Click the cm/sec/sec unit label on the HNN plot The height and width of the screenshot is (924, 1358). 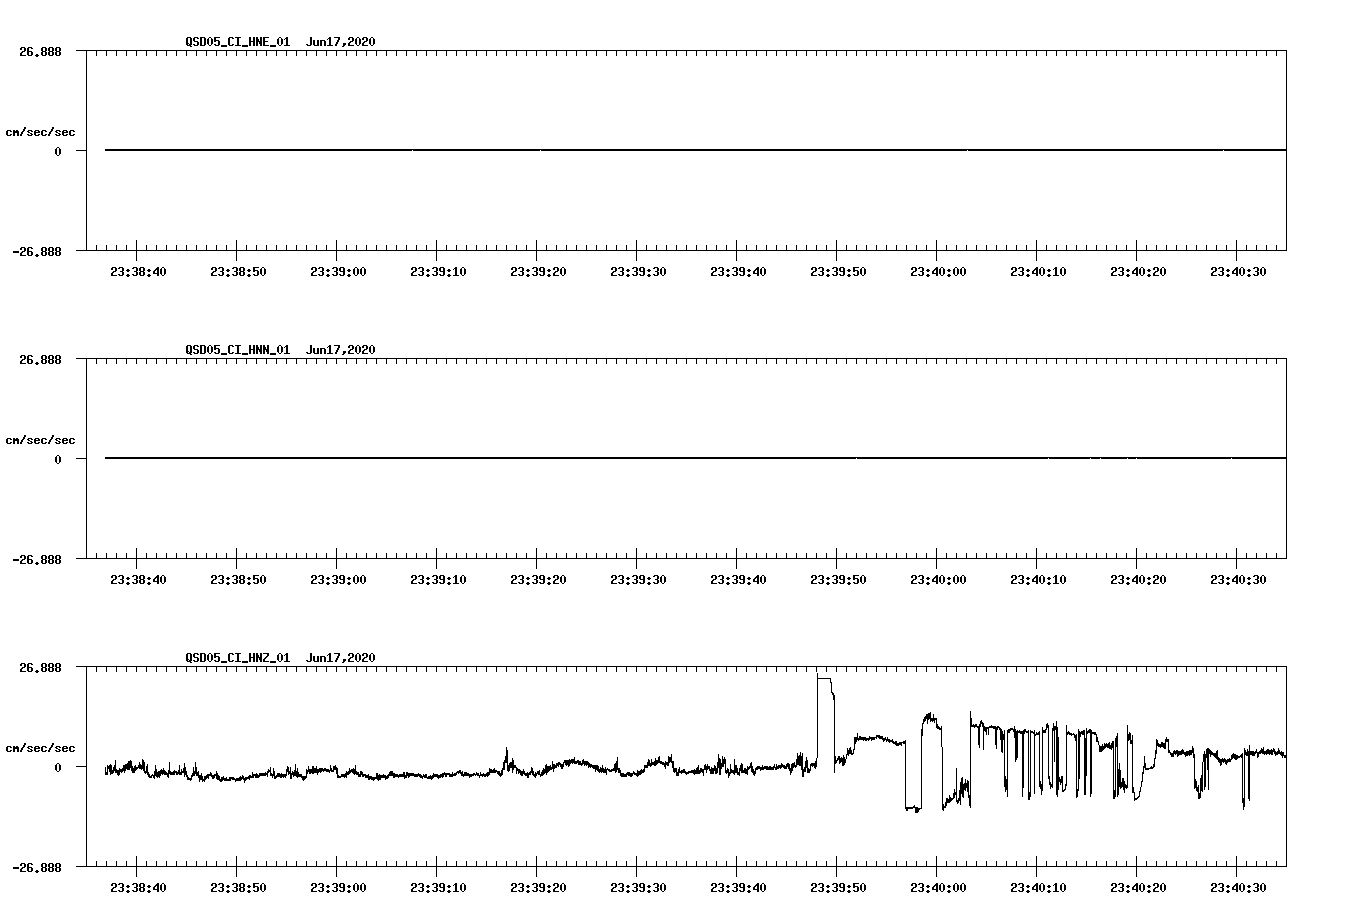pyautogui.click(x=40, y=440)
